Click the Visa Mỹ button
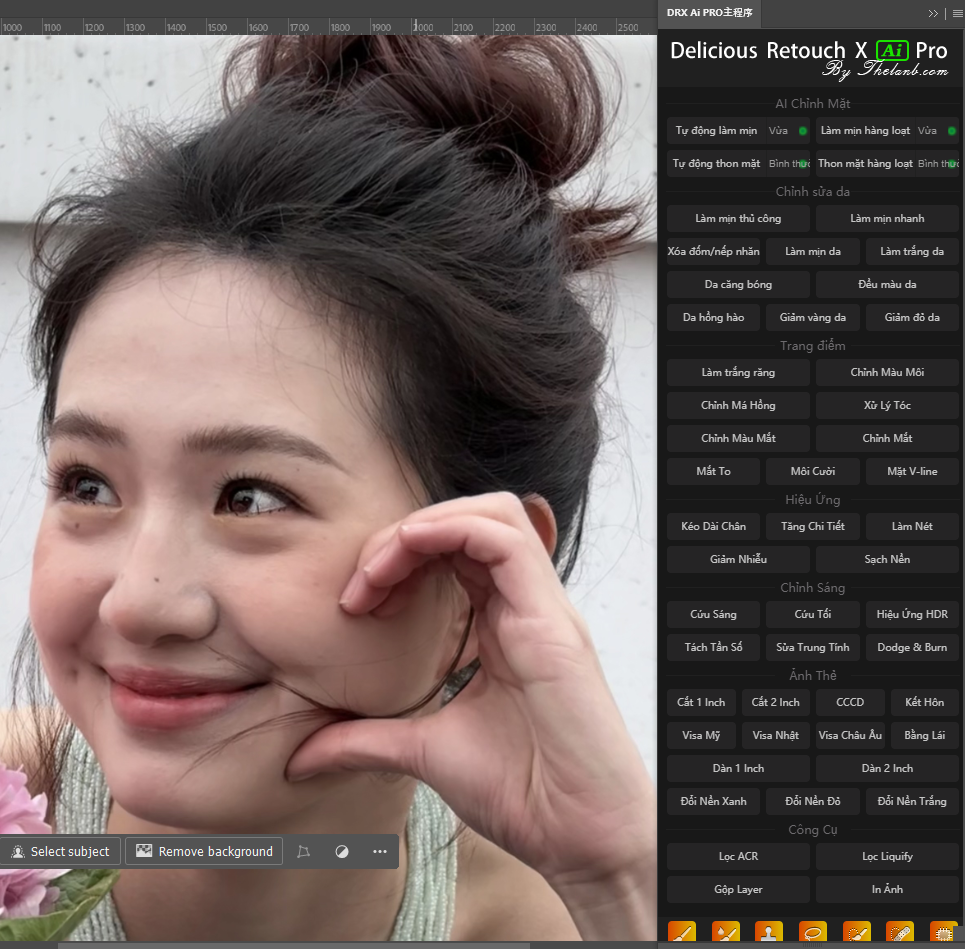The height and width of the screenshot is (949, 965). (701, 735)
